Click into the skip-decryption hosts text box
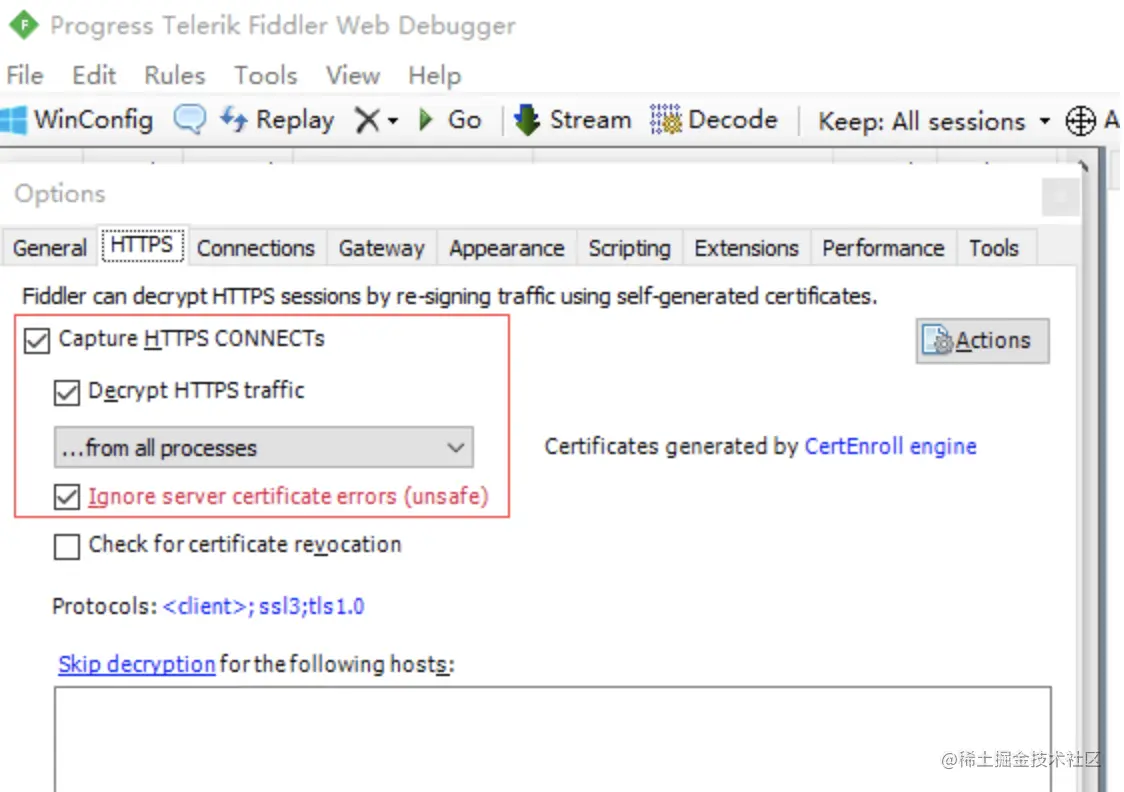Screen dimensions: 1124x792 coord(553,739)
